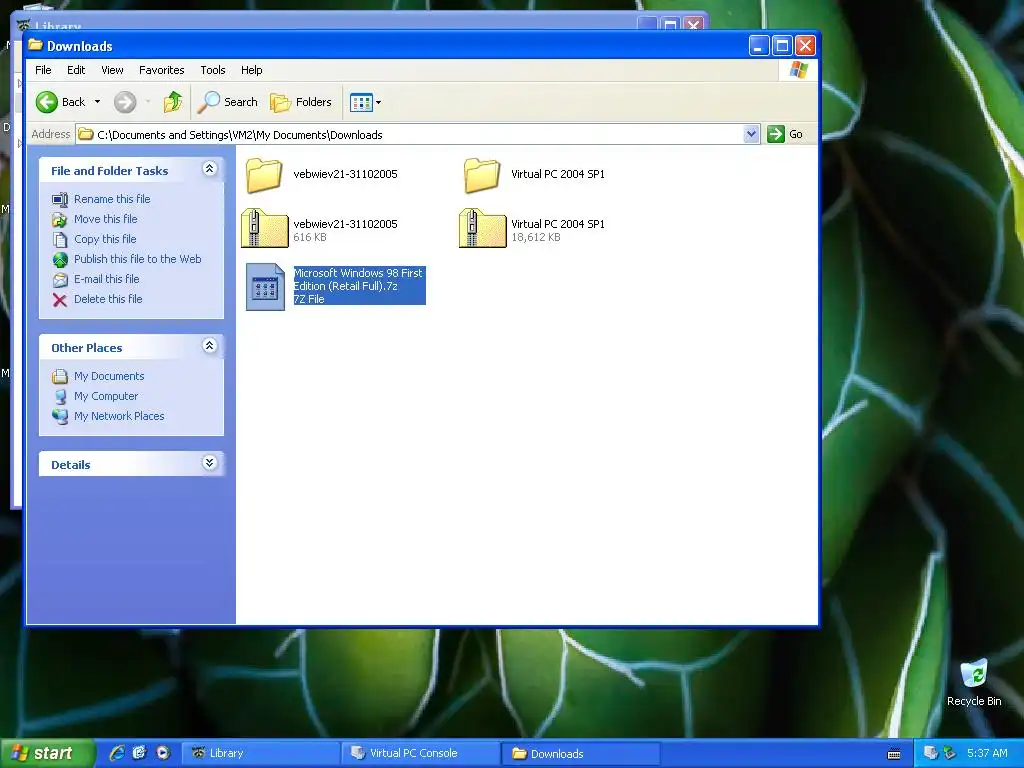Open My Network Places link
This screenshot has height=768, width=1024.
119,416
